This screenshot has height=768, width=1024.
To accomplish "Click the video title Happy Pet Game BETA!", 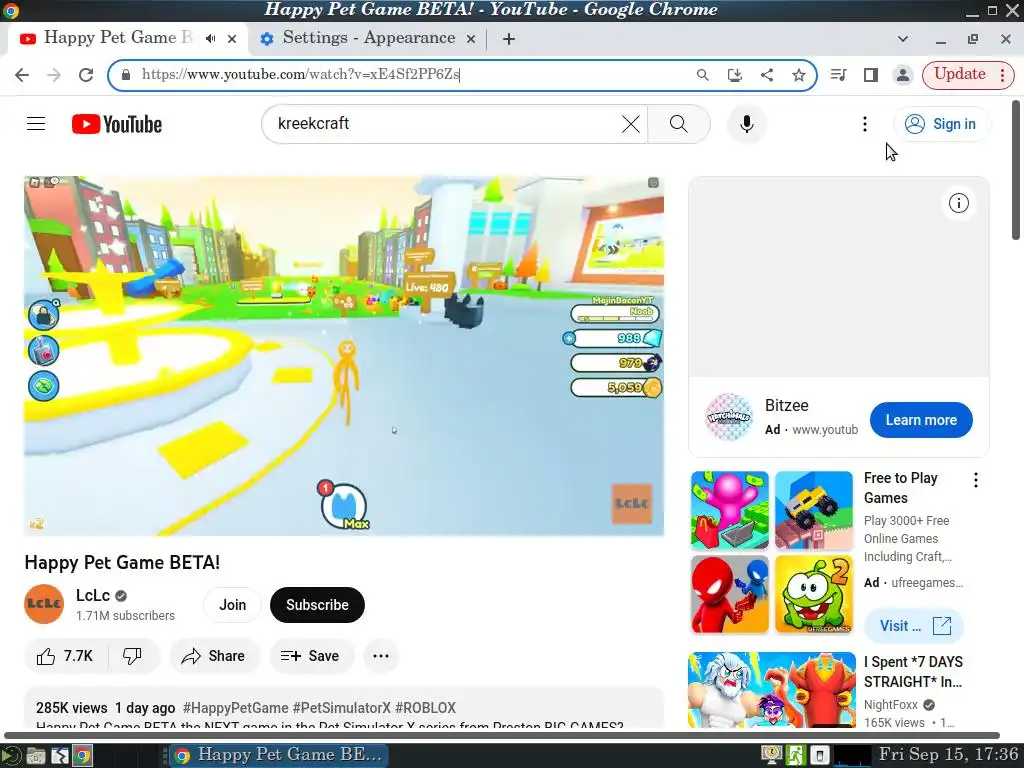I will (122, 562).
